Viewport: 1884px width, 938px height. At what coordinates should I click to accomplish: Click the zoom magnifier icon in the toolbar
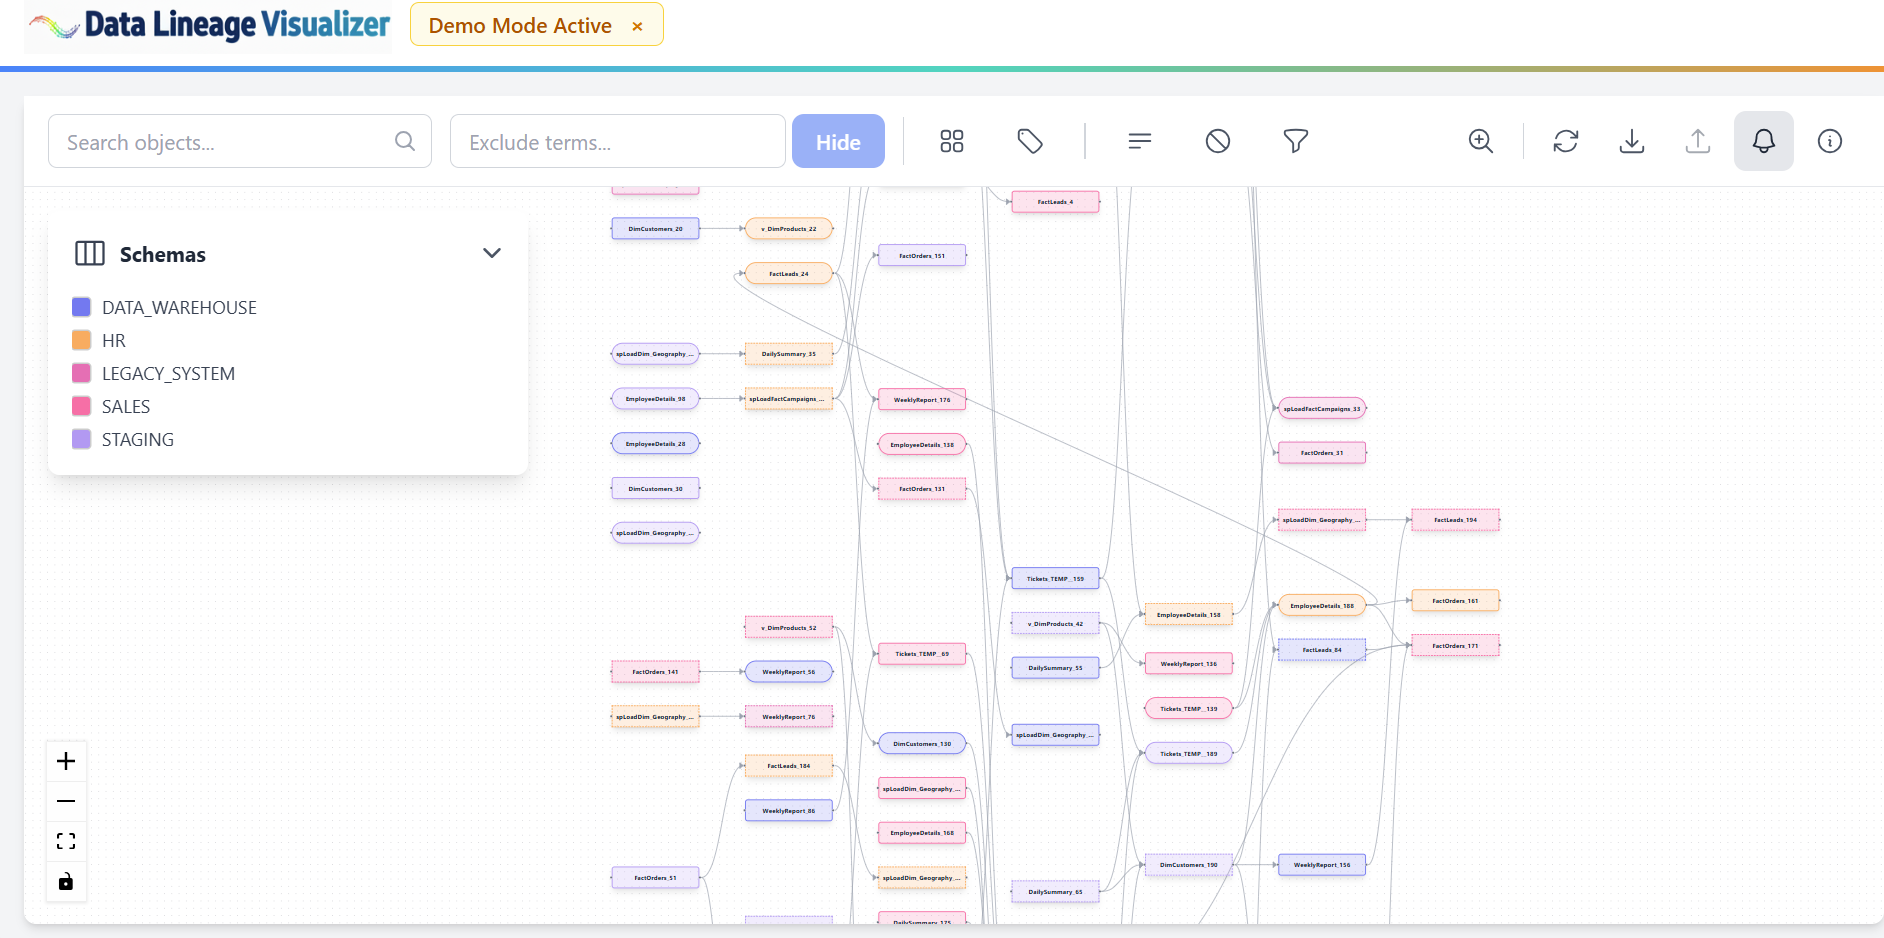point(1480,141)
